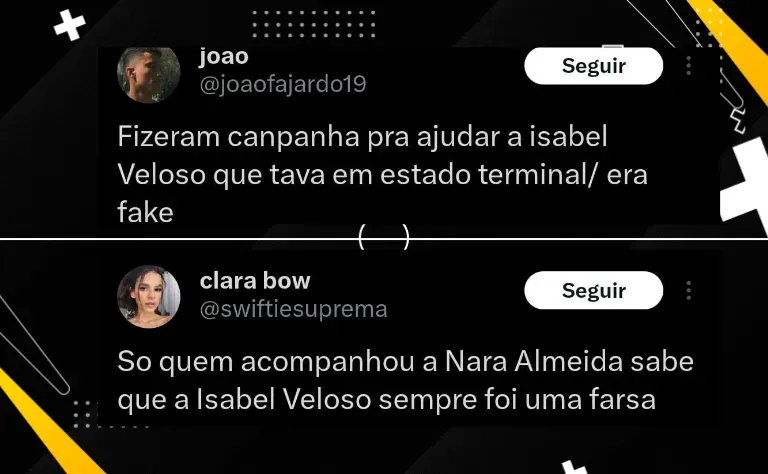This screenshot has width=768, height=474.
Task: Open joao's profile picture
Action: point(148,74)
